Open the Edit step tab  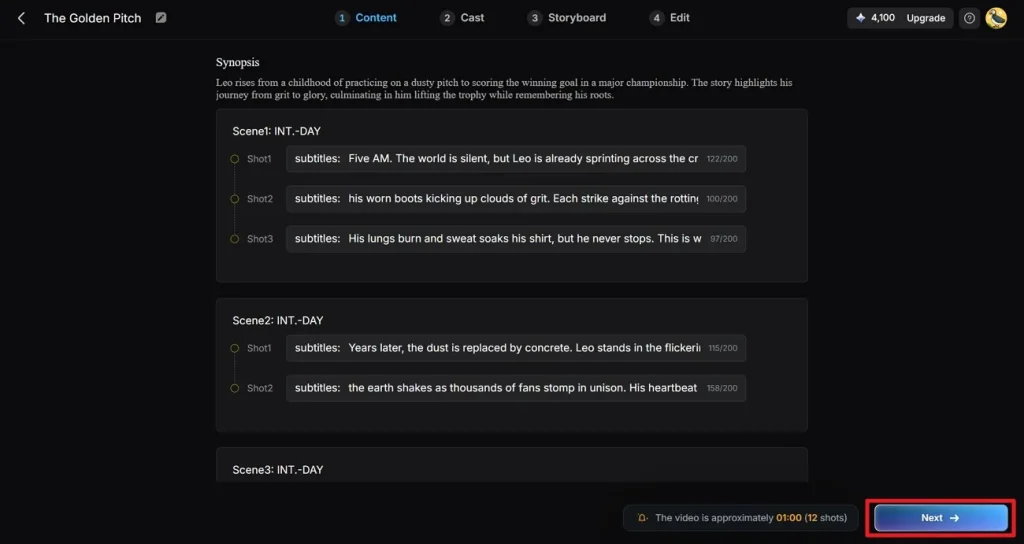[x=669, y=18]
